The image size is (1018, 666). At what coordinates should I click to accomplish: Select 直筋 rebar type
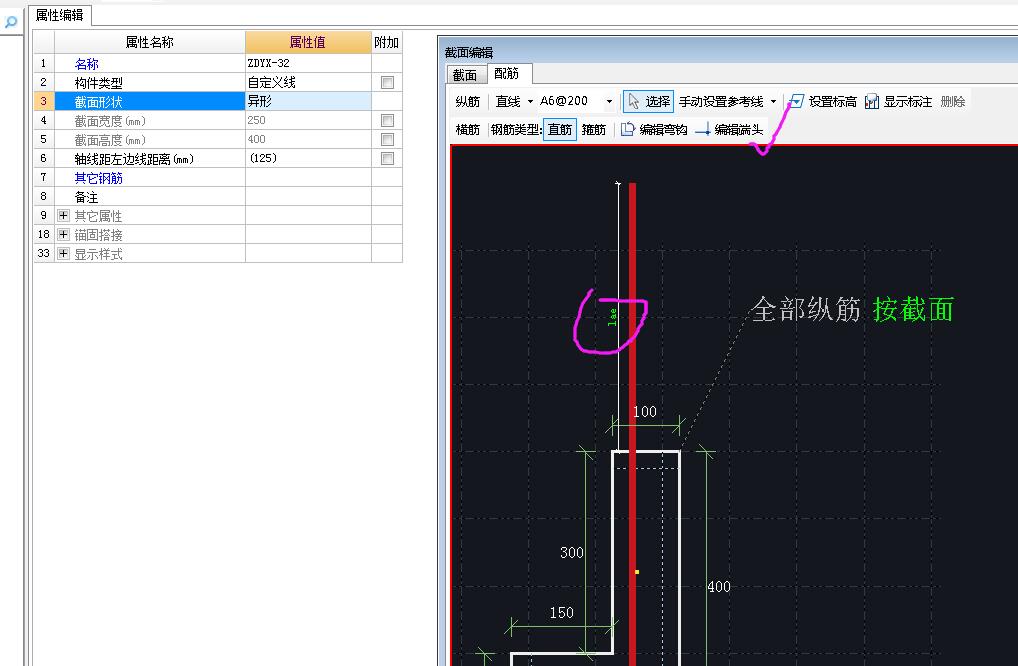tap(560, 129)
